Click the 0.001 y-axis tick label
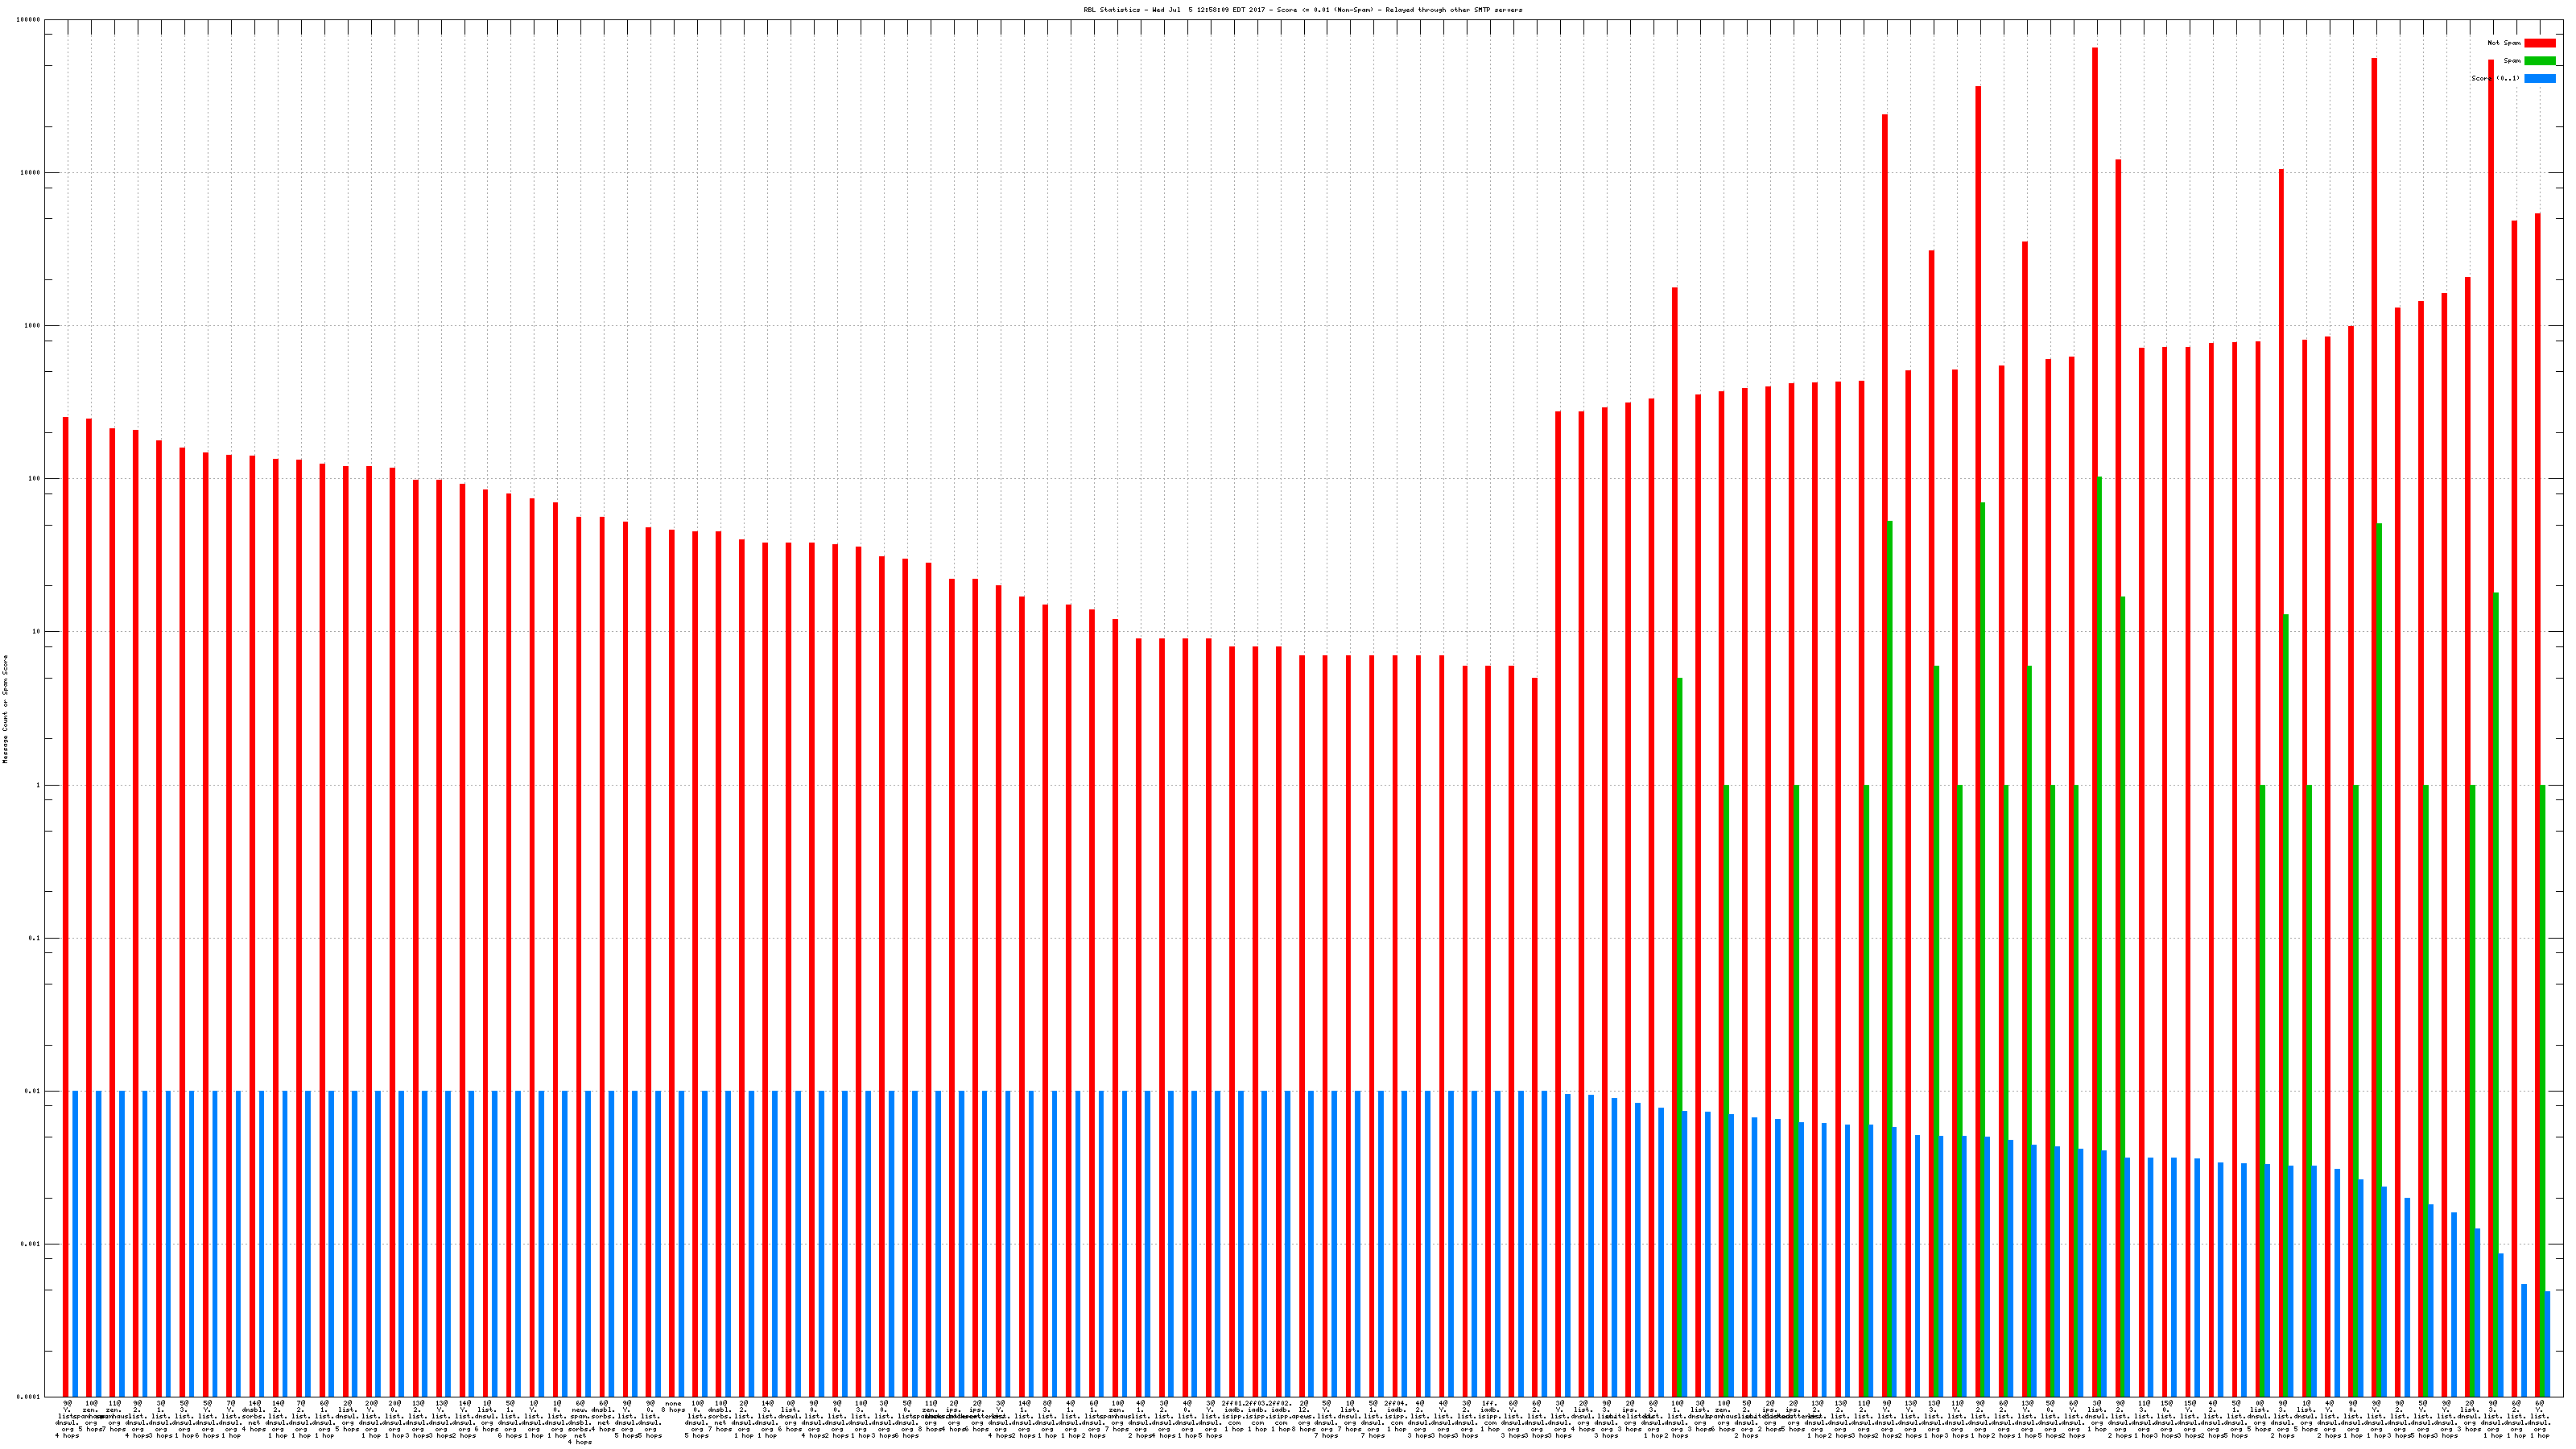Viewport: 2576px width, 1449px height. 30,1245
